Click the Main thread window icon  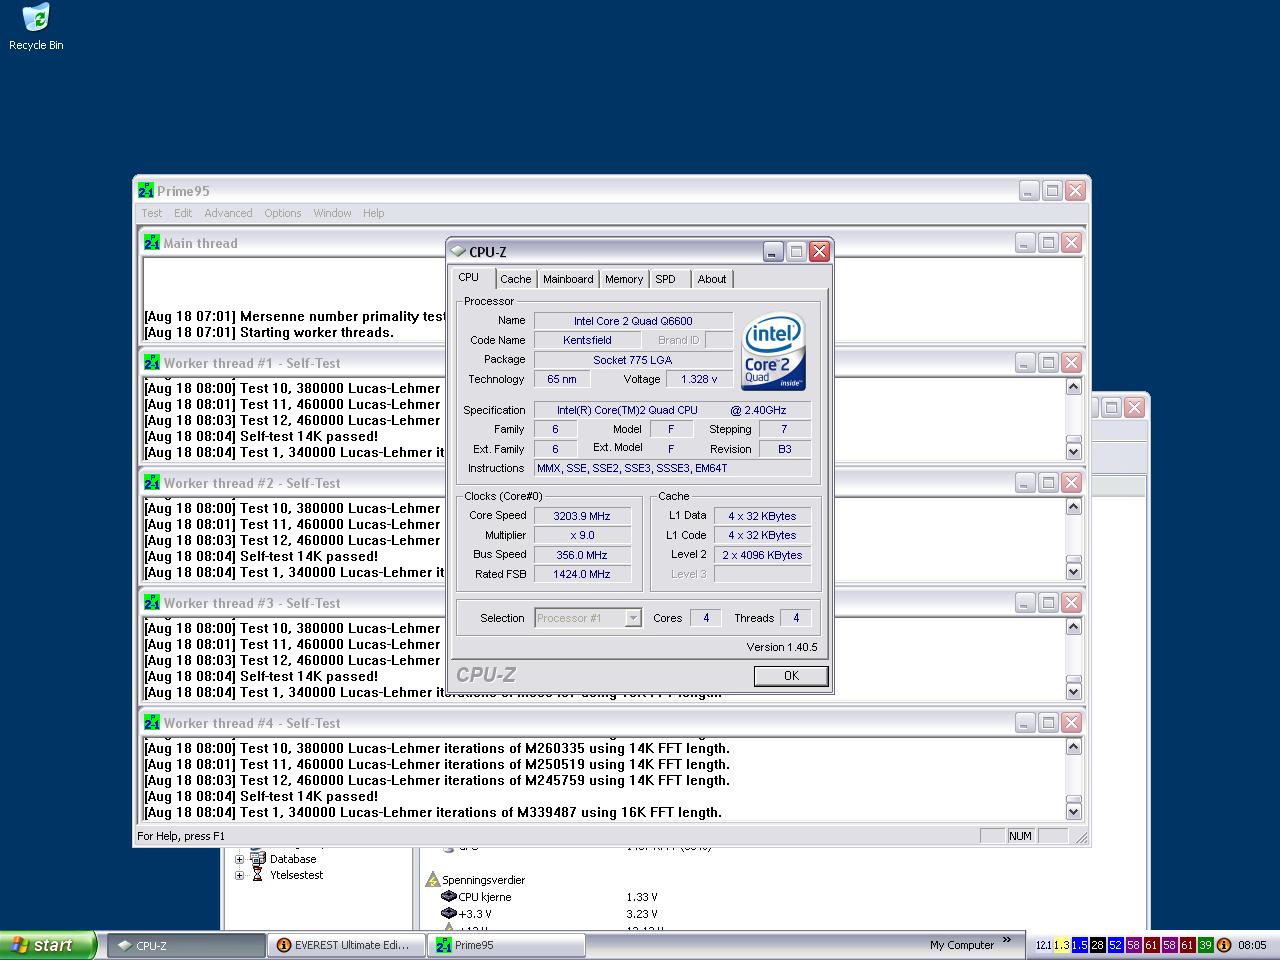pyautogui.click(x=152, y=242)
